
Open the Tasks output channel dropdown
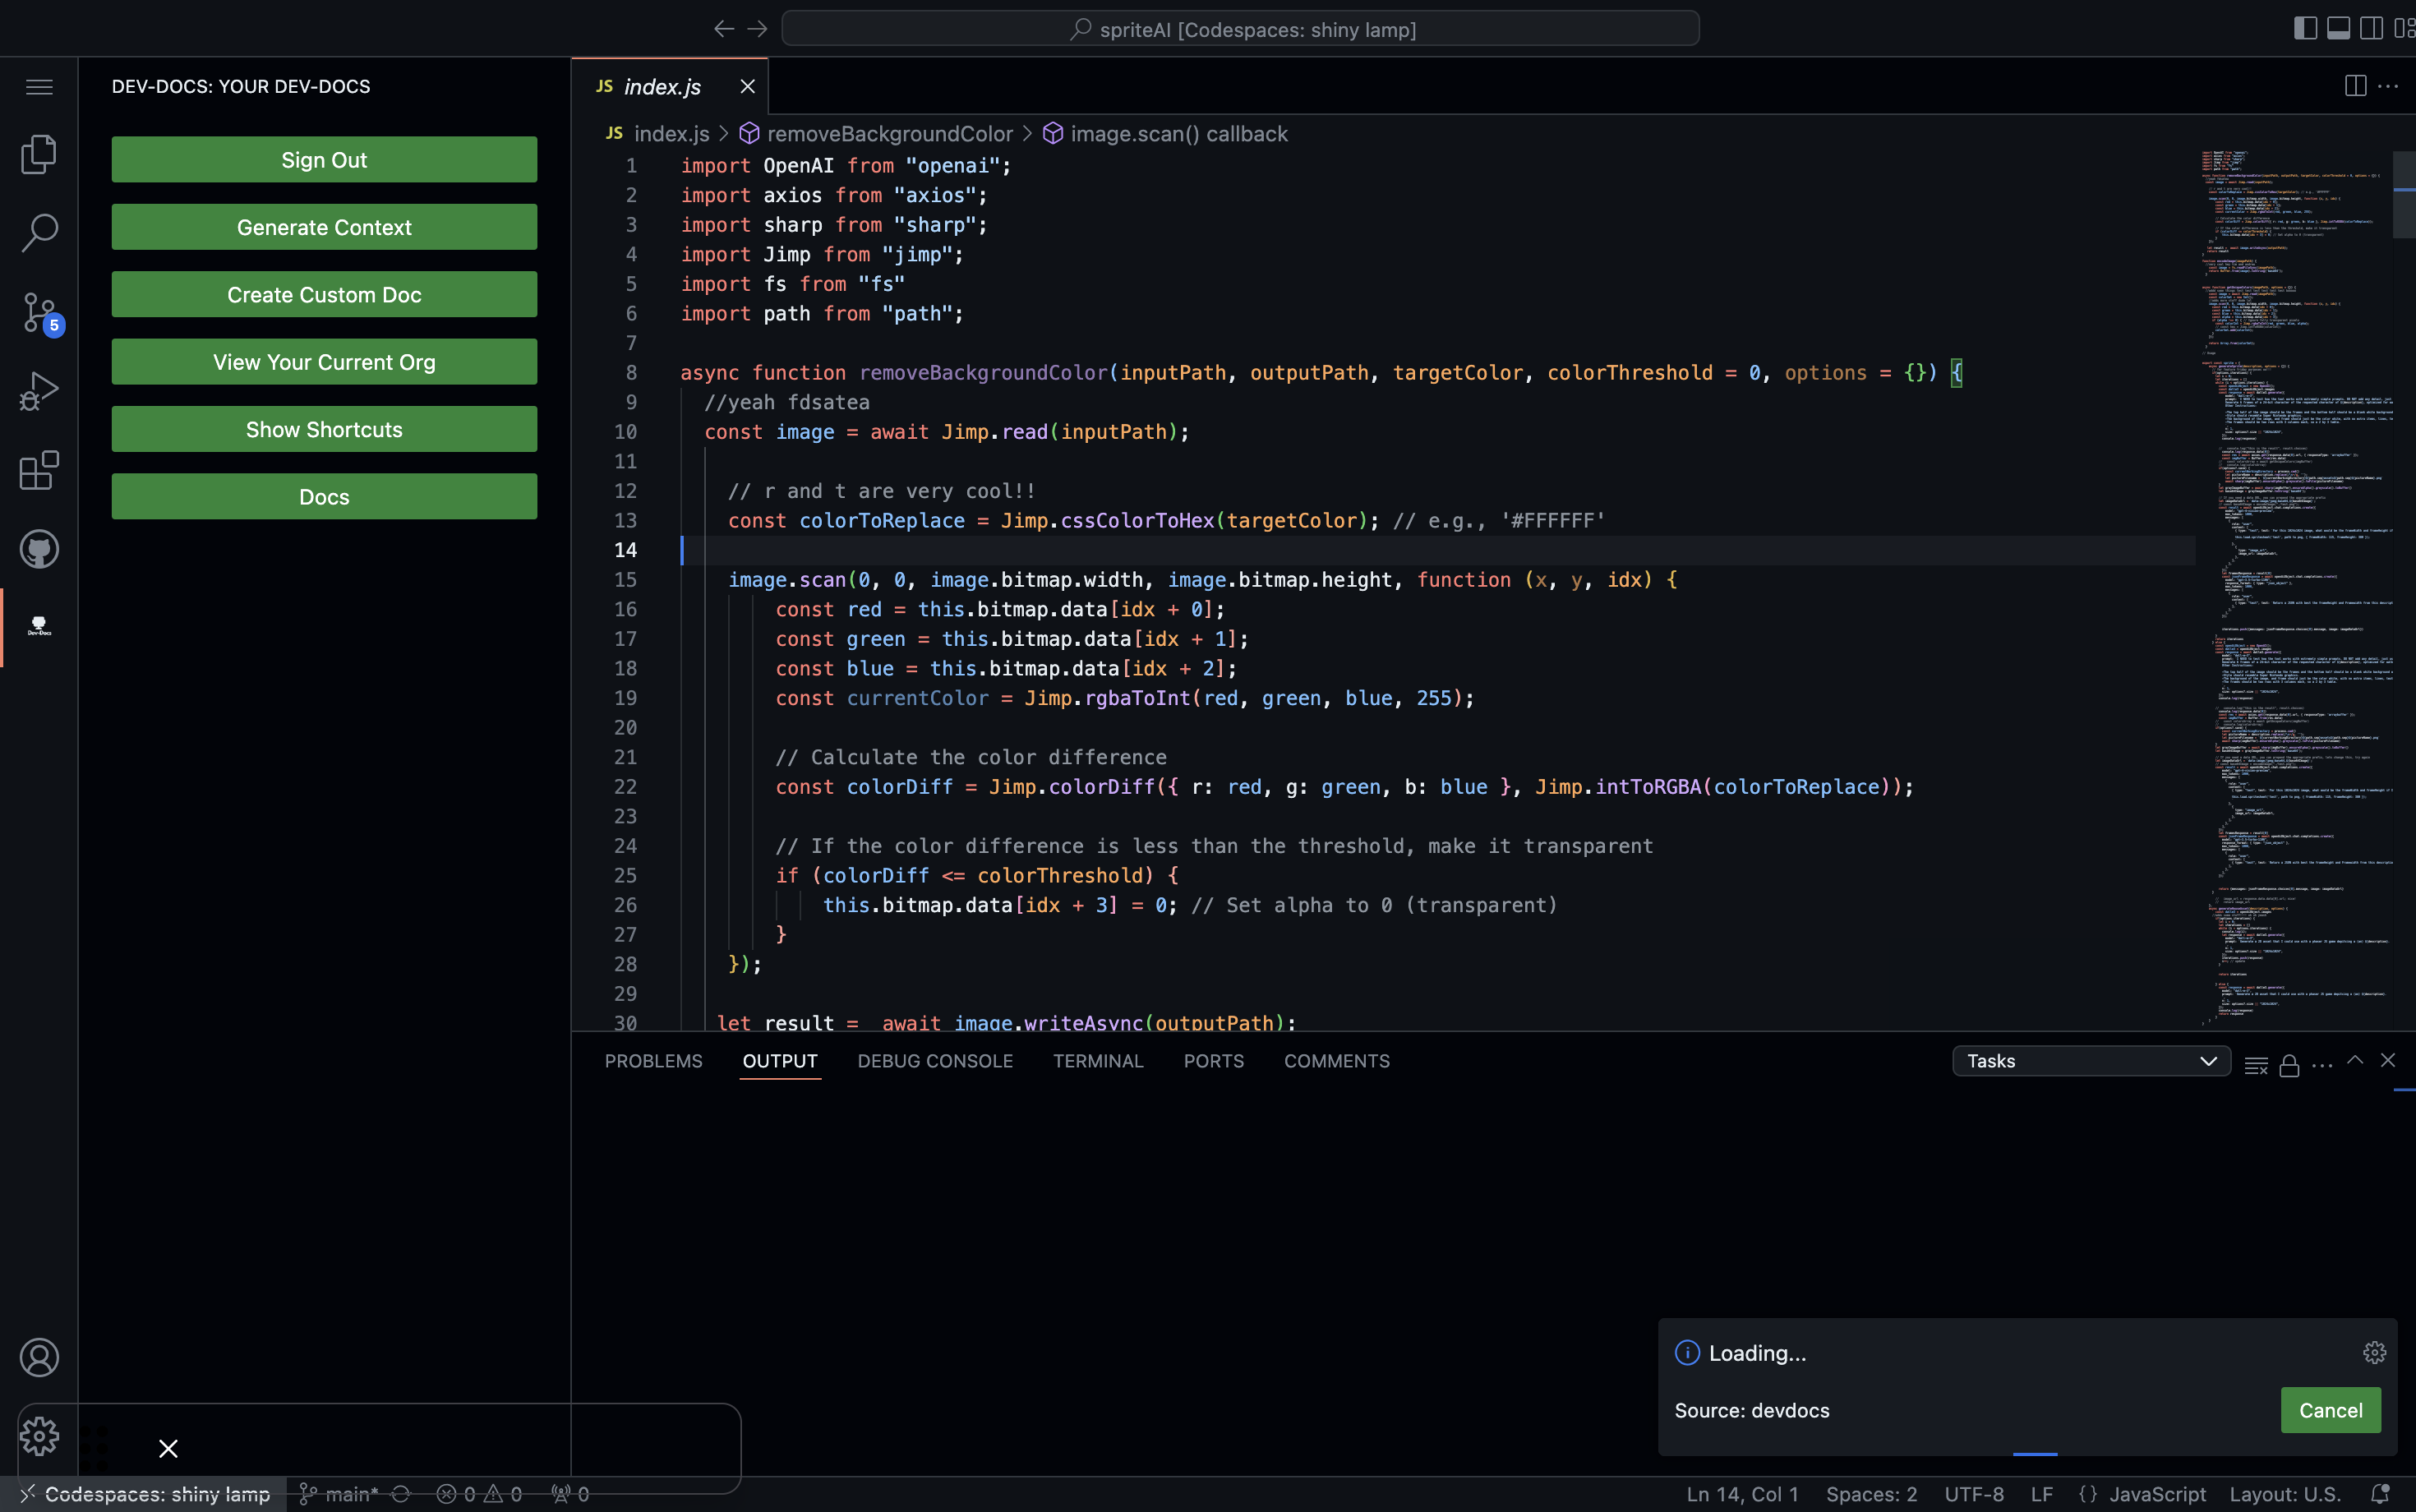click(x=2090, y=1061)
